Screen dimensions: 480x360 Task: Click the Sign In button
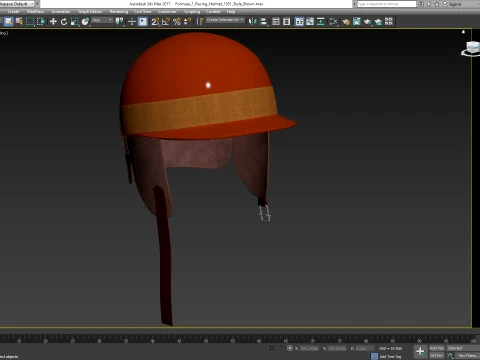452,4
